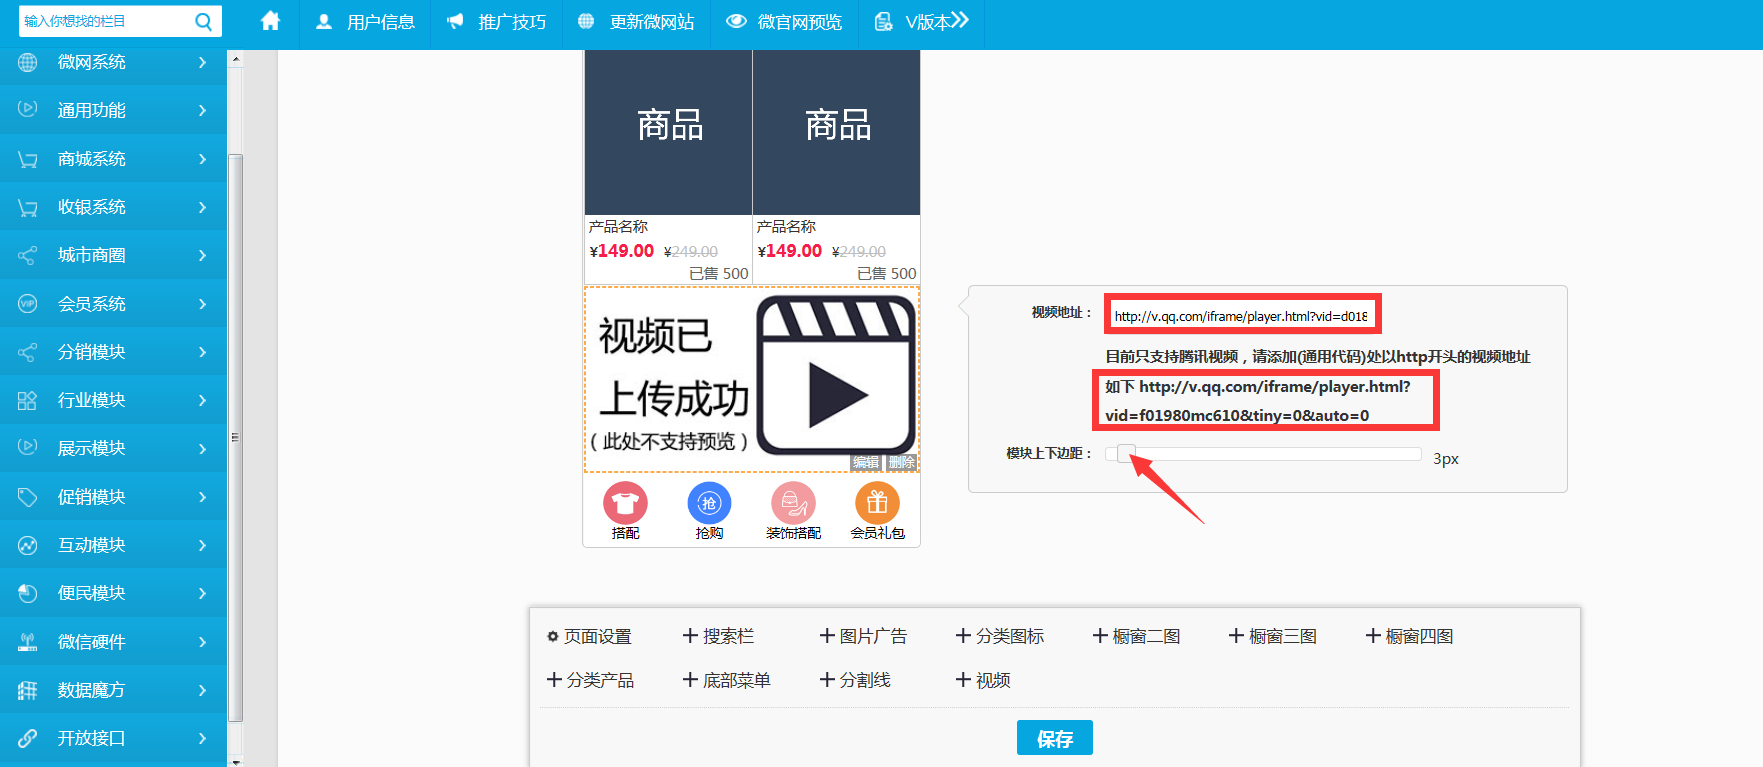Add a 搜索栏 module
This screenshot has width=1763, height=767.
pyautogui.click(x=718, y=636)
